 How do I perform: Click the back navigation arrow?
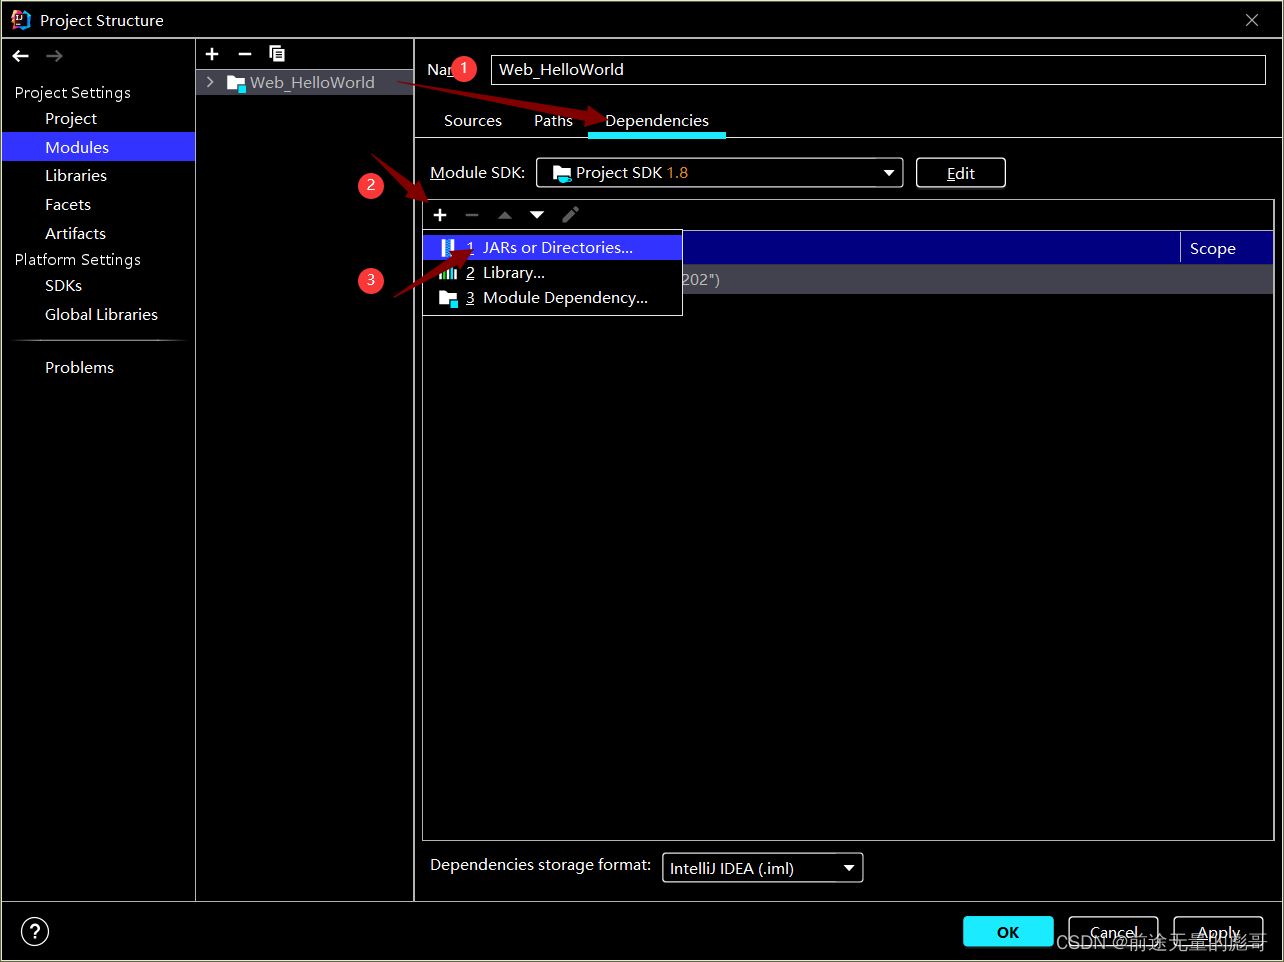21,56
